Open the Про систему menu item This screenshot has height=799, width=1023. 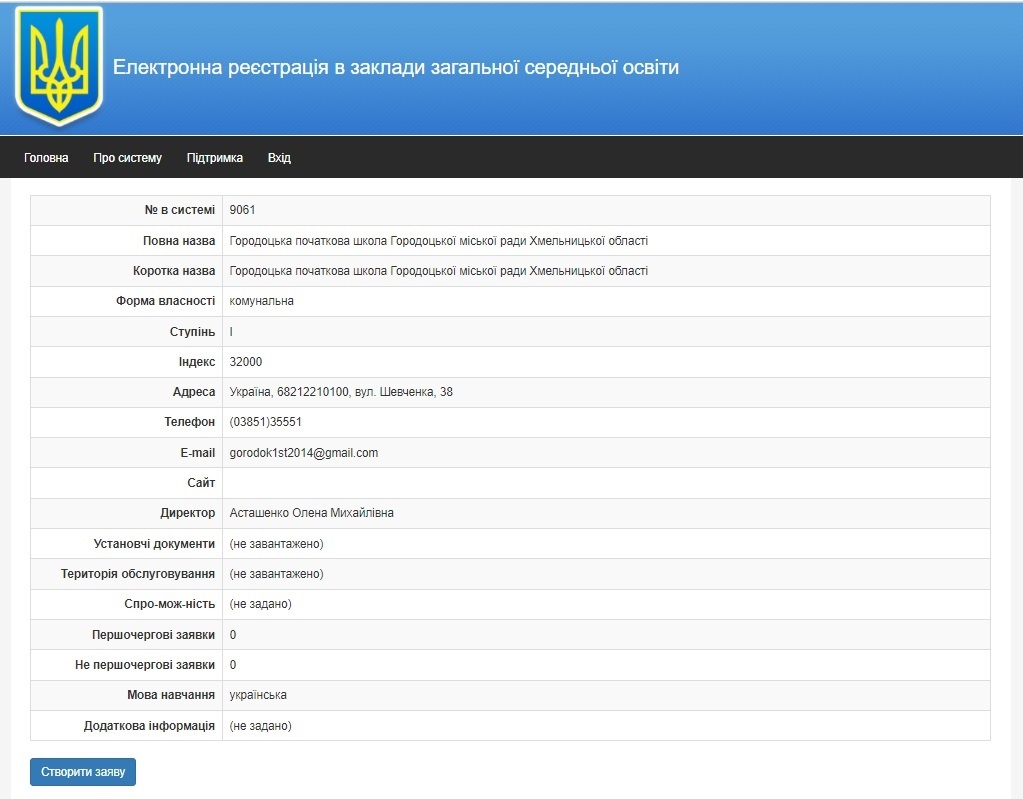point(127,158)
